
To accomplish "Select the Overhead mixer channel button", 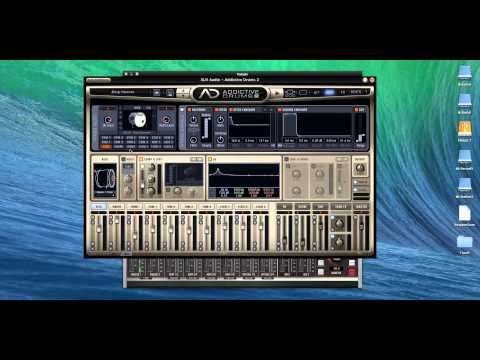I will coord(284,207).
